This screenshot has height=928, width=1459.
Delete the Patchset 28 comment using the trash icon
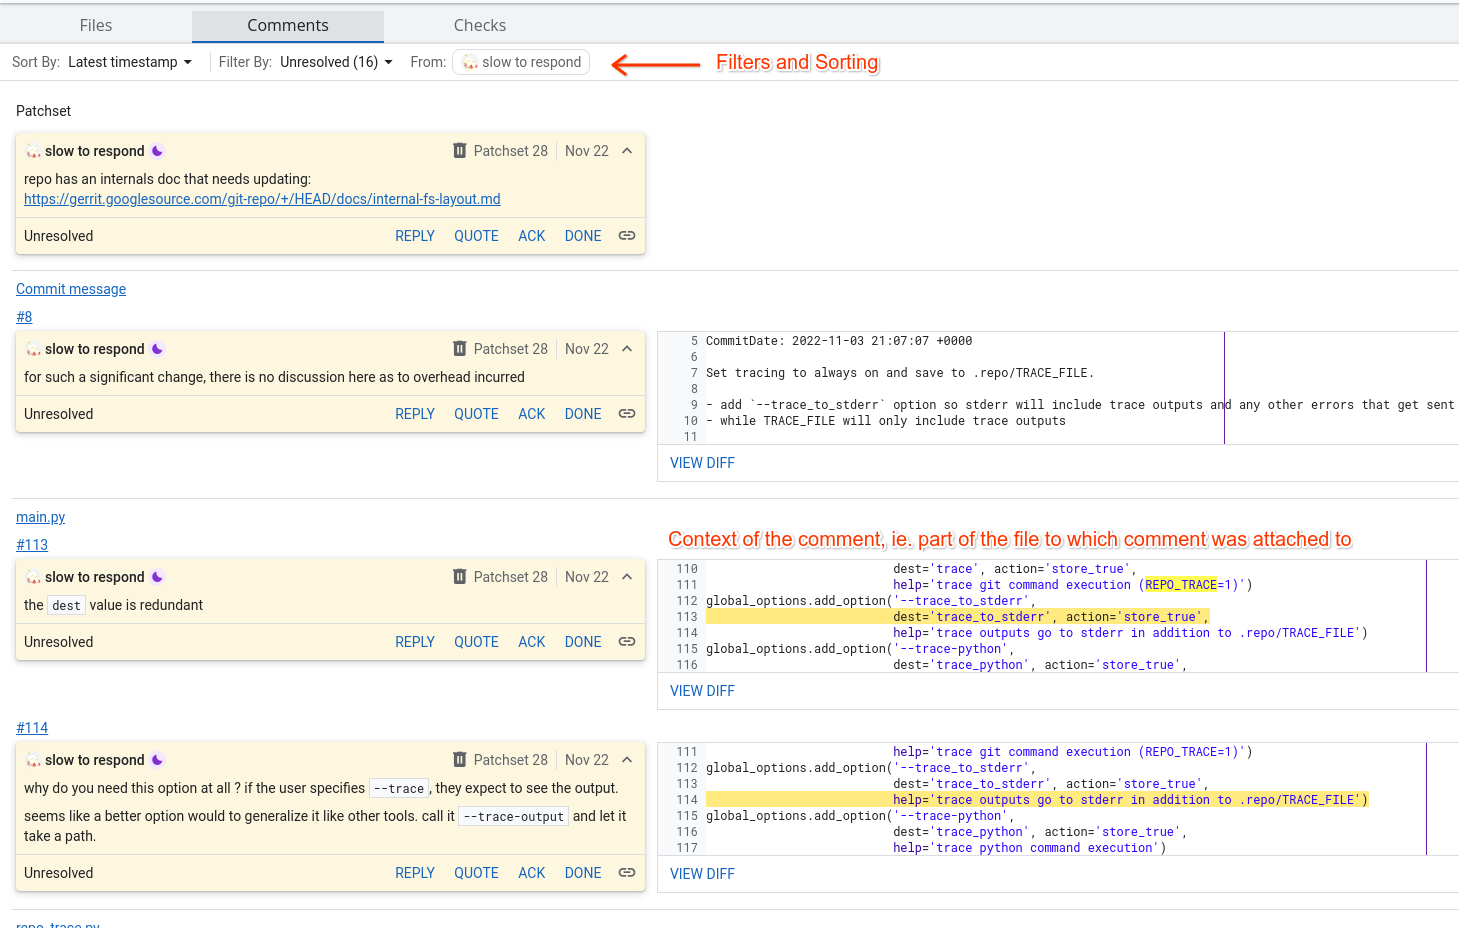pyautogui.click(x=460, y=150)
